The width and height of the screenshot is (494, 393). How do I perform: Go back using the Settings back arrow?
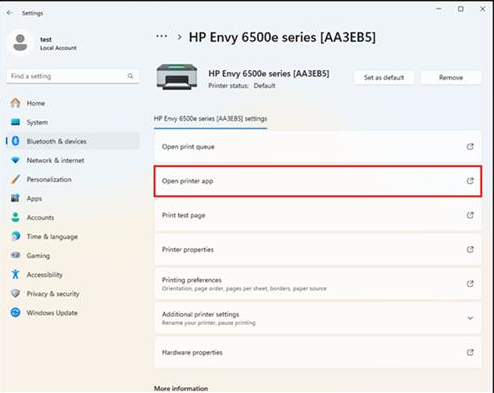pyautogui.click(x=9, y=13)
